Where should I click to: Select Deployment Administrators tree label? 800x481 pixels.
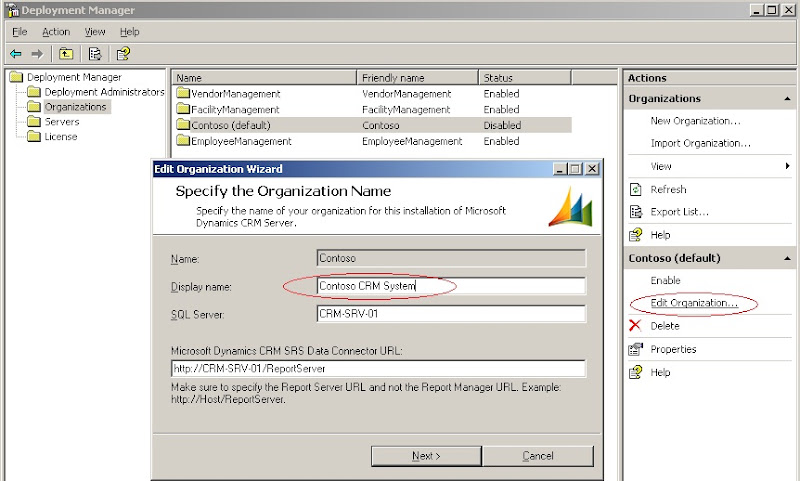[x=104, y=92]
